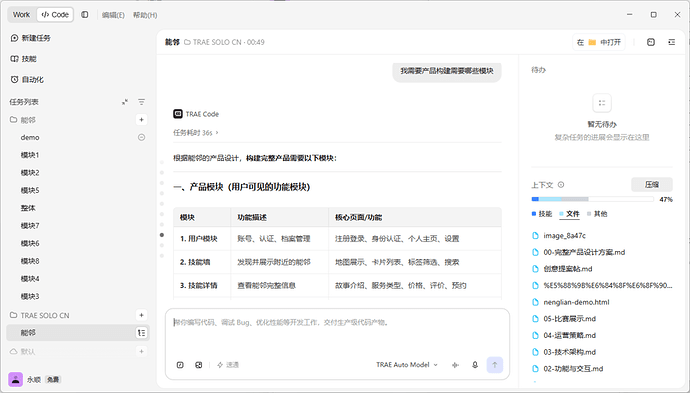
Task: Open the audio waveform icon in input bar
Action: coord(455,365)
